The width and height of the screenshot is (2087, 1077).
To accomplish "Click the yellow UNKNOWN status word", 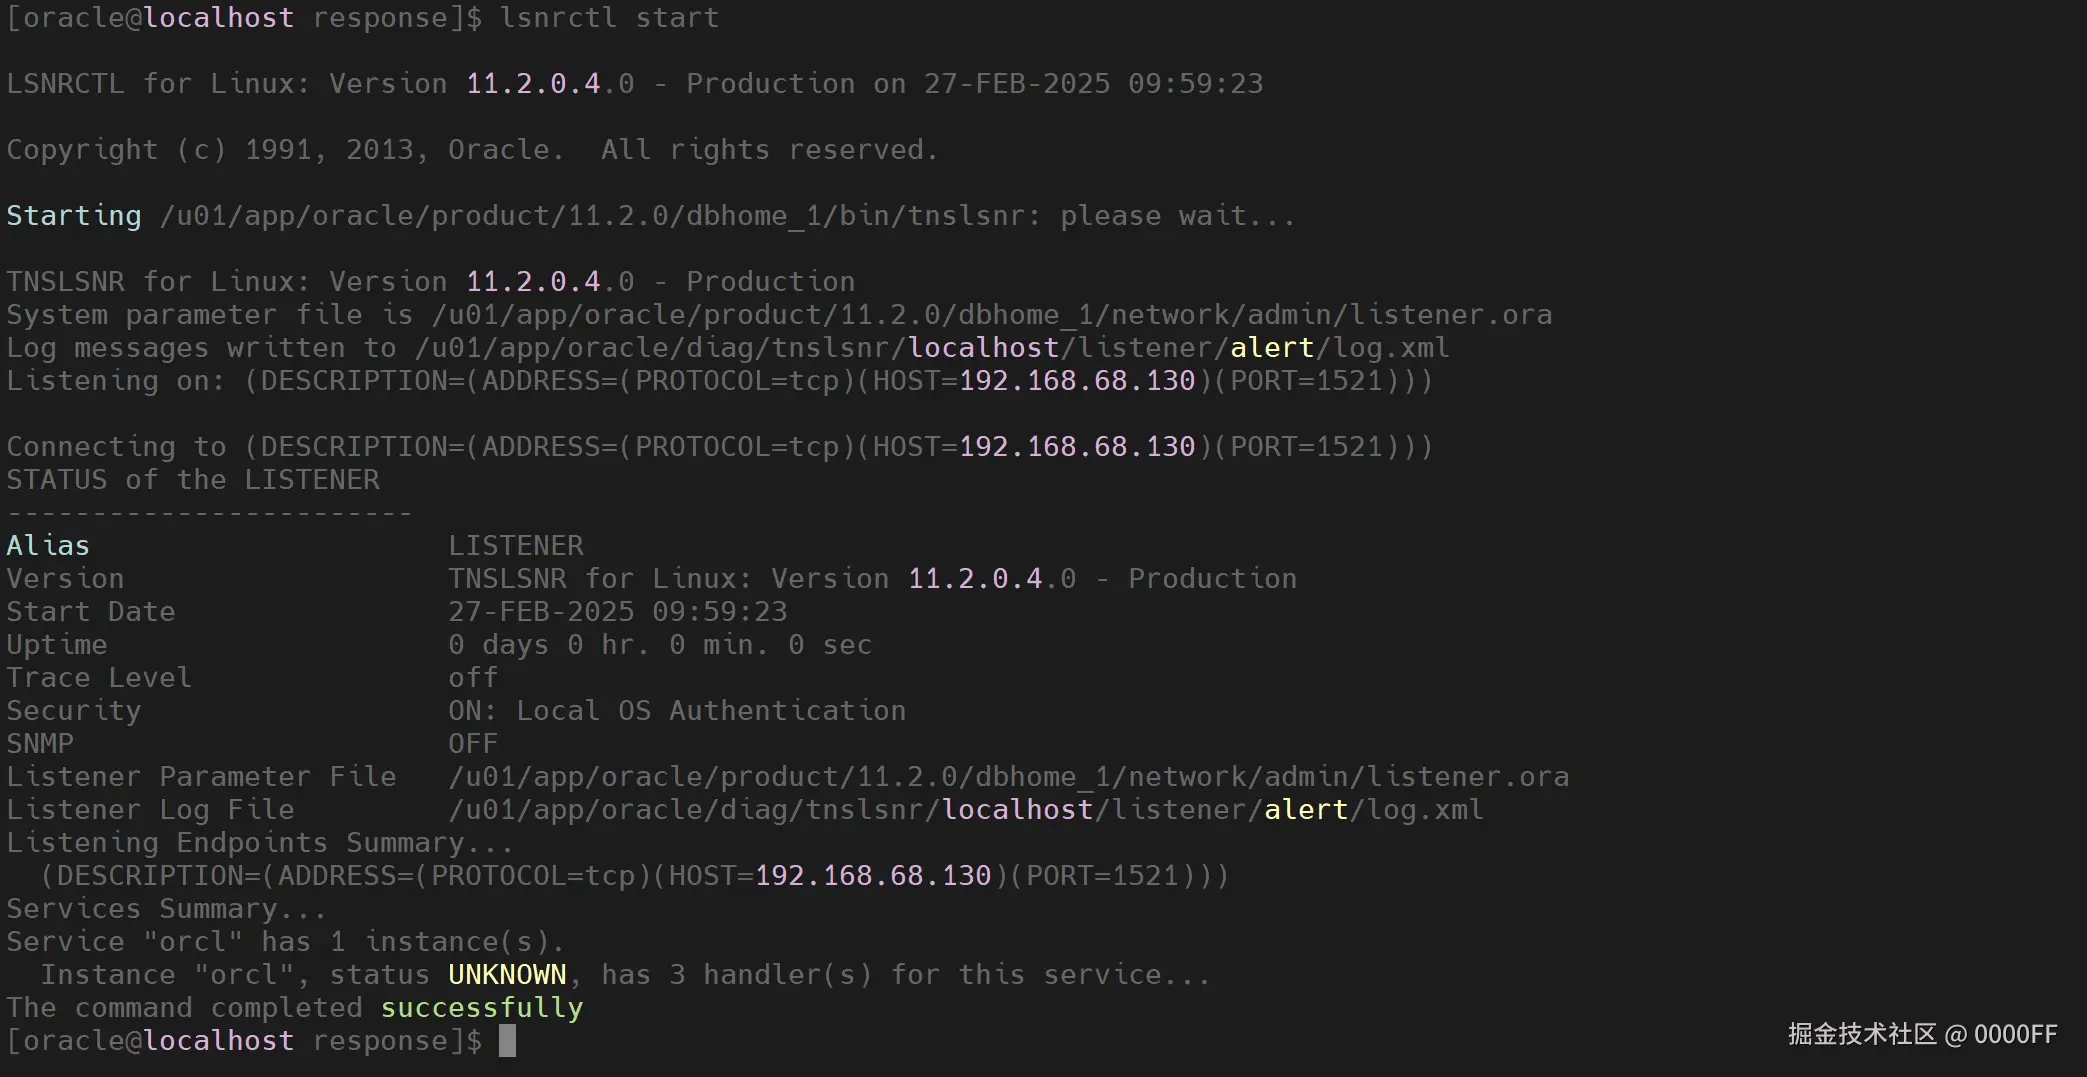I will coord(507,975).
